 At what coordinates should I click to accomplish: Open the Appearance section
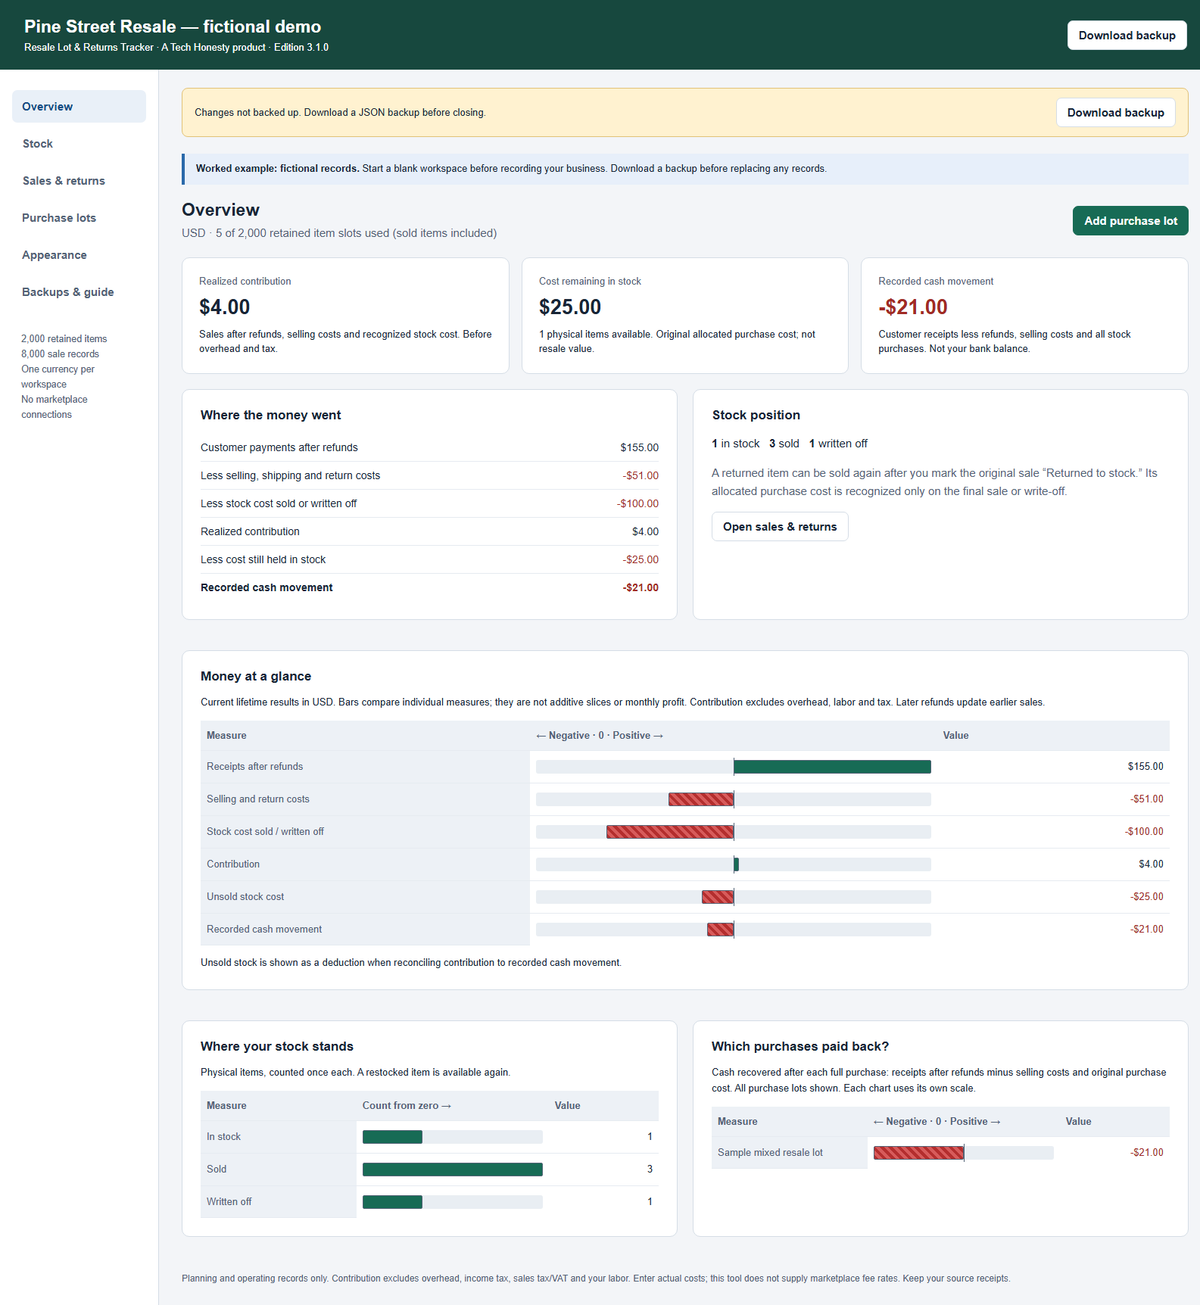(x=79, y=255)
